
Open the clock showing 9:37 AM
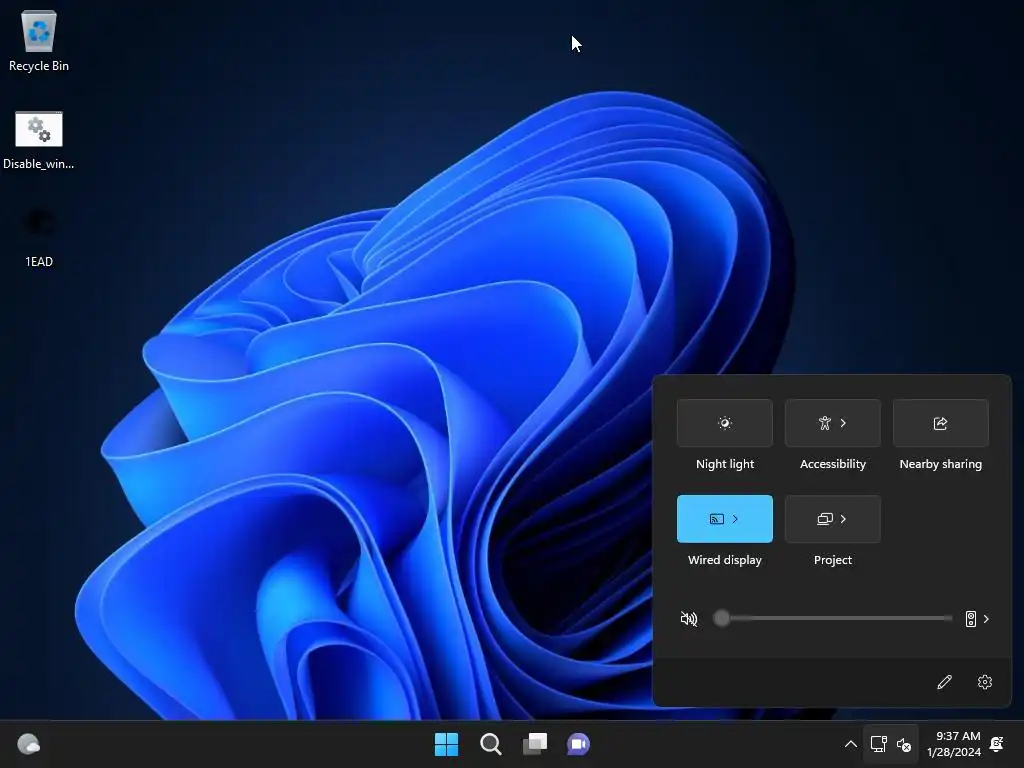(953, 744)
